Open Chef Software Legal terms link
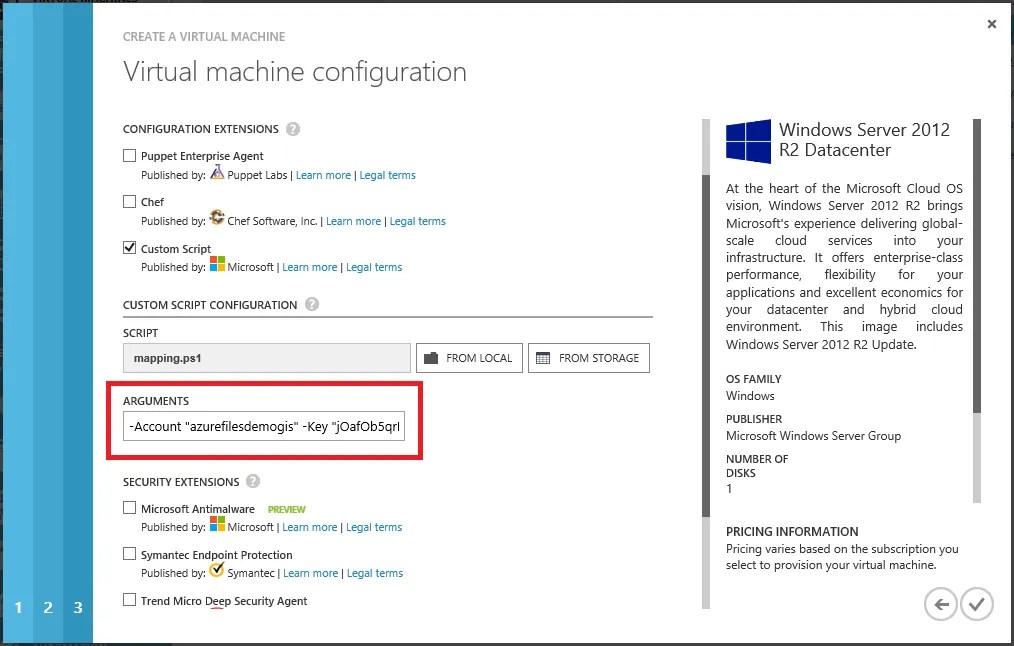1014x646 pixels. (418, 221)
